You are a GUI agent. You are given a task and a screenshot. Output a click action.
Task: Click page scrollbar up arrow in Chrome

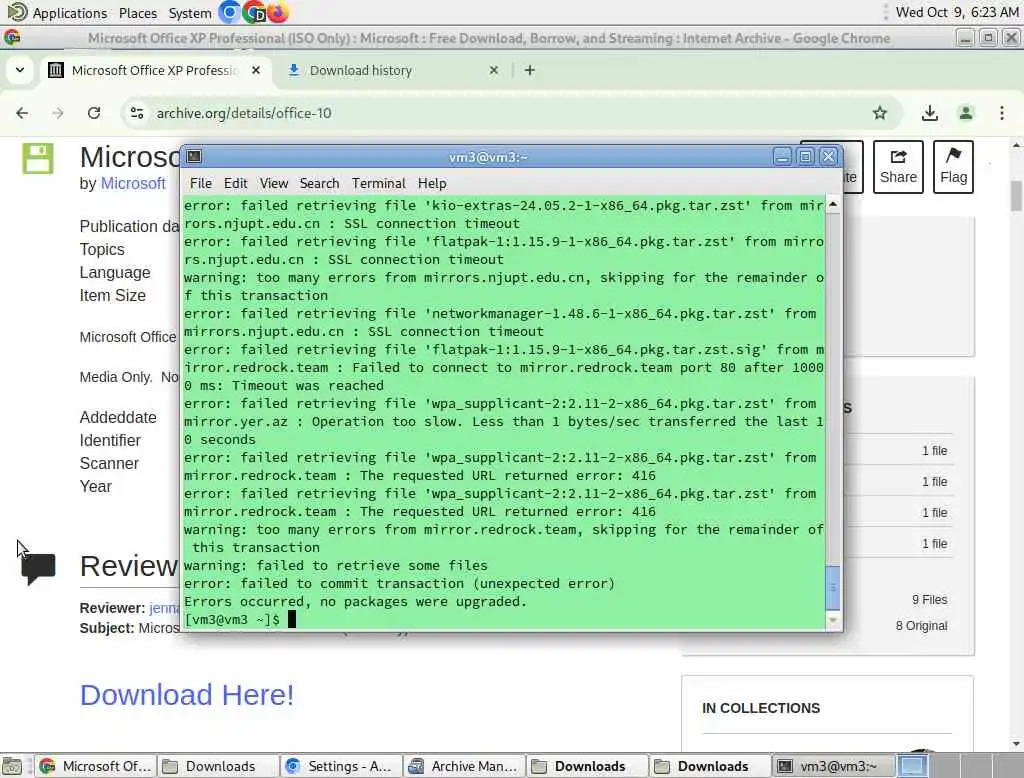pyautogui.click(x=1016, y=146)
